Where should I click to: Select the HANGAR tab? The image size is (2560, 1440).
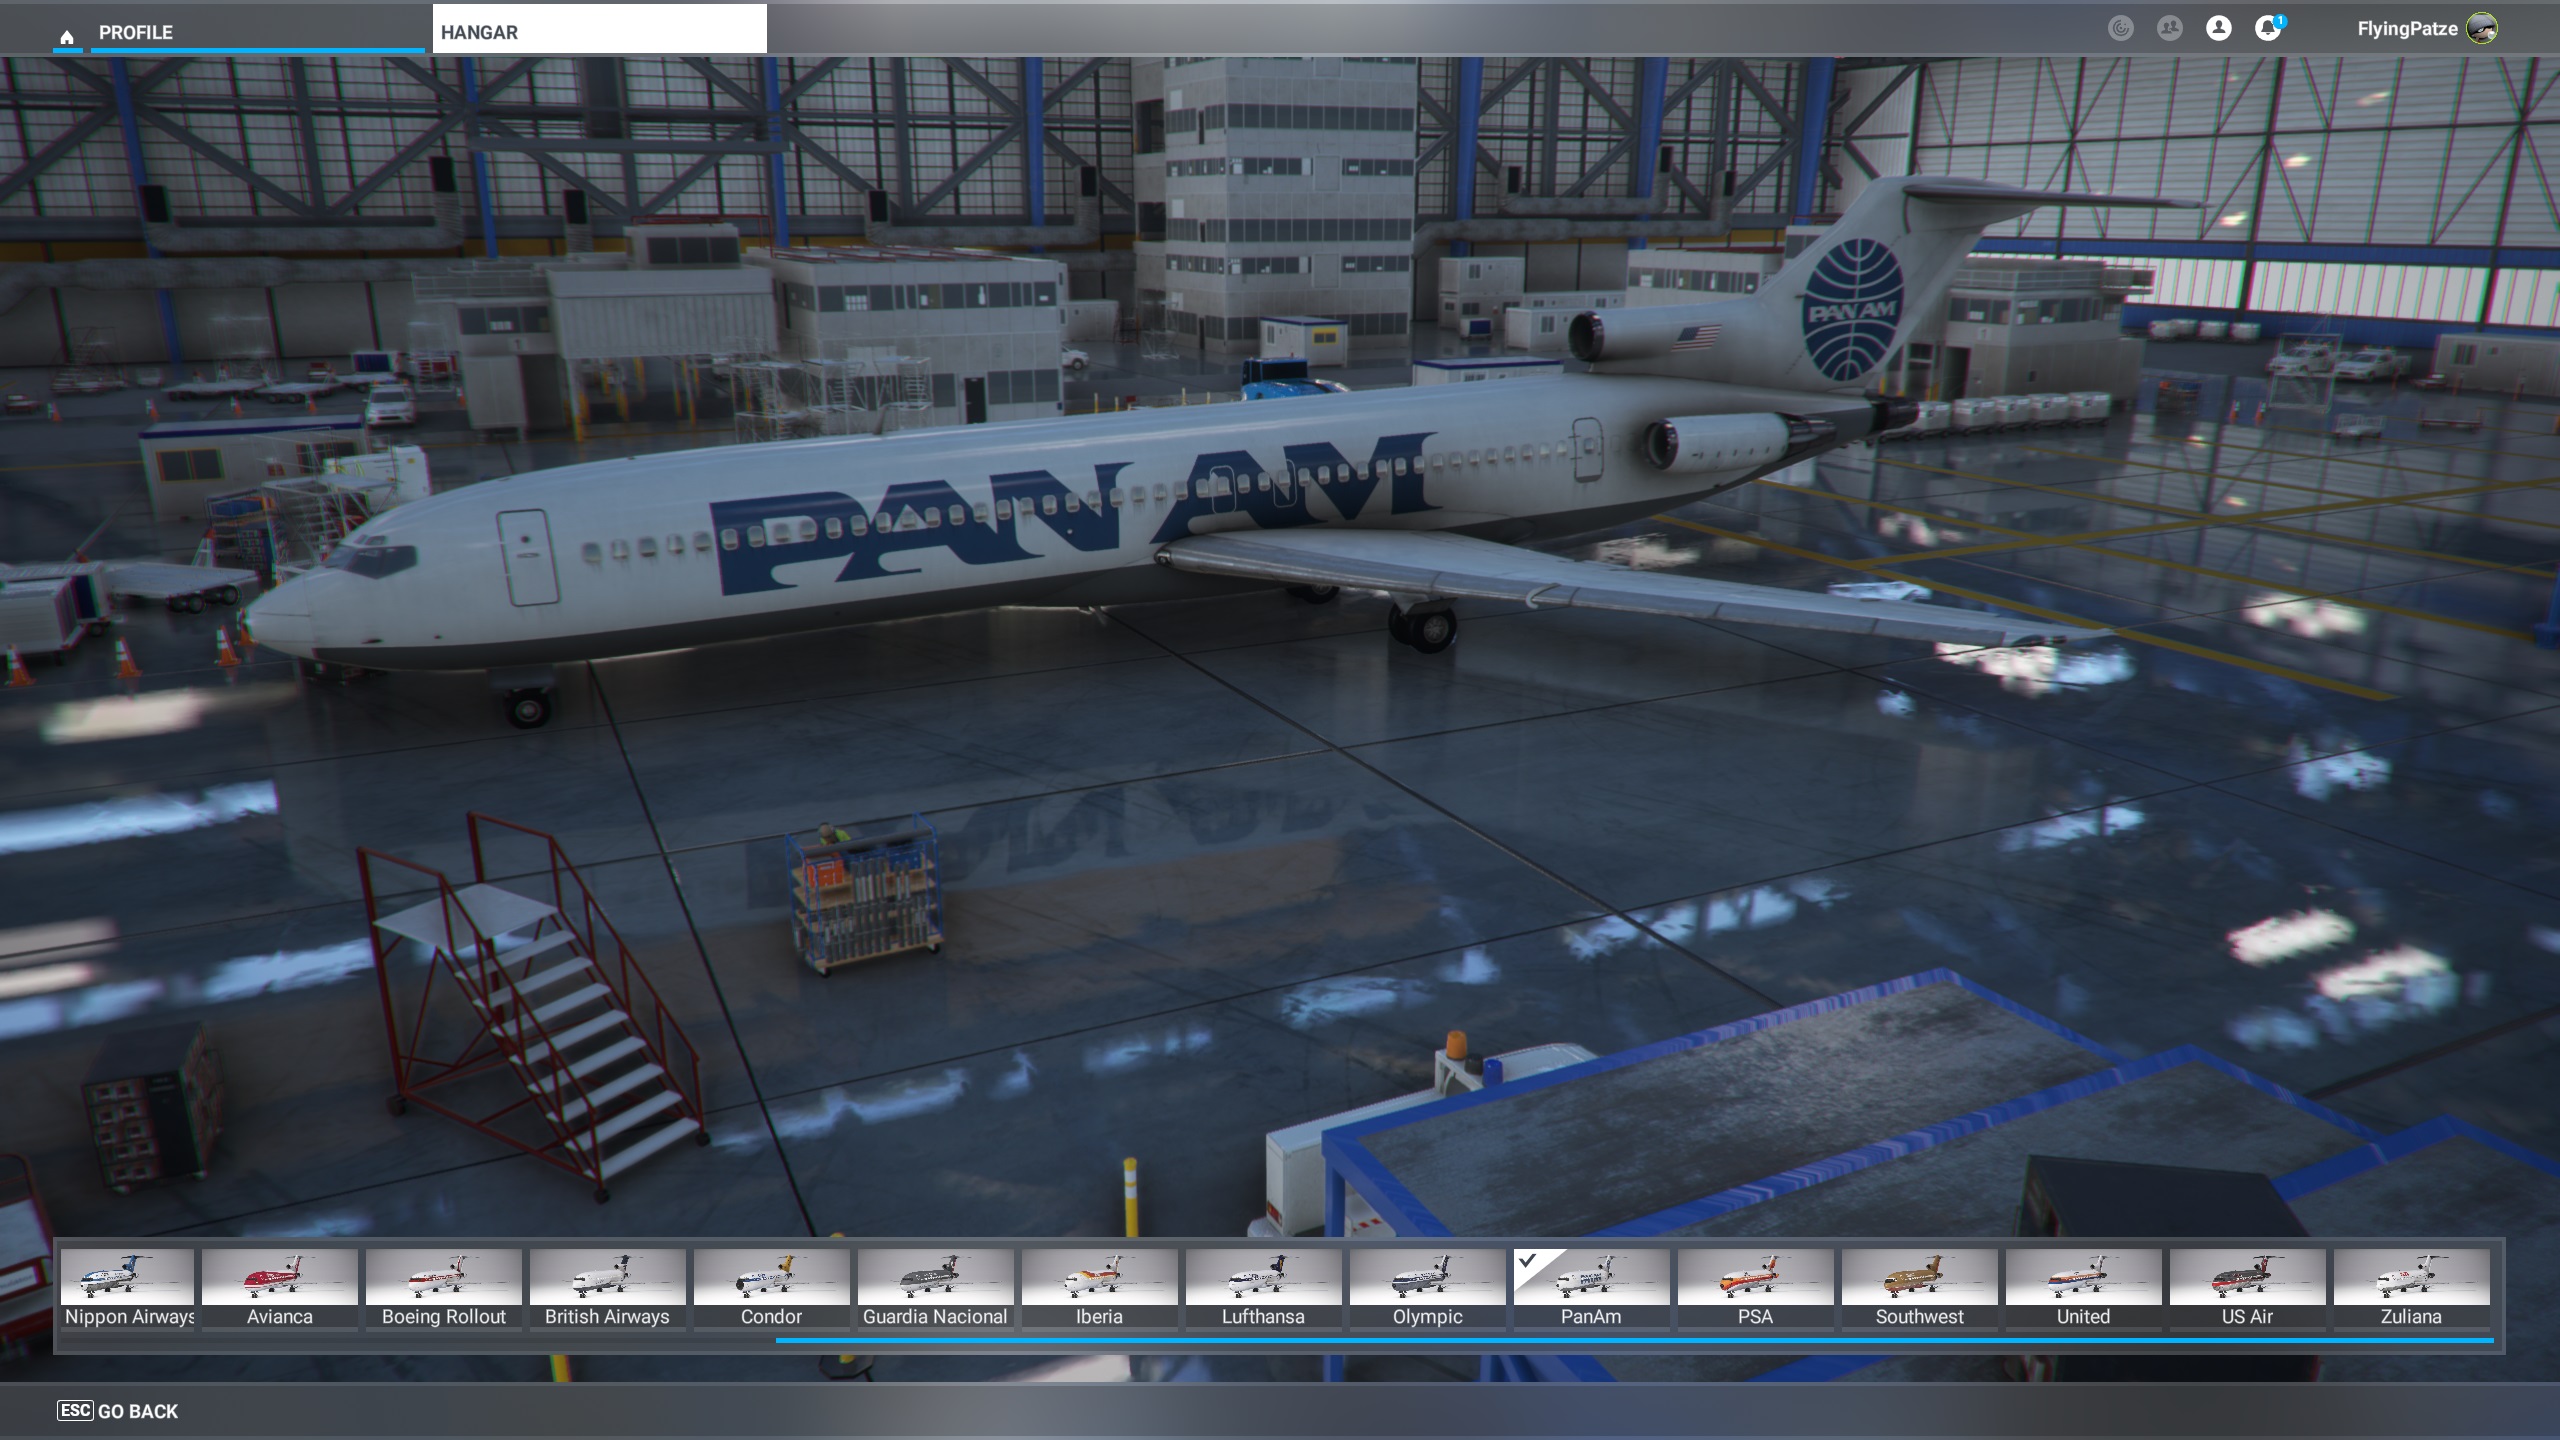599,30
